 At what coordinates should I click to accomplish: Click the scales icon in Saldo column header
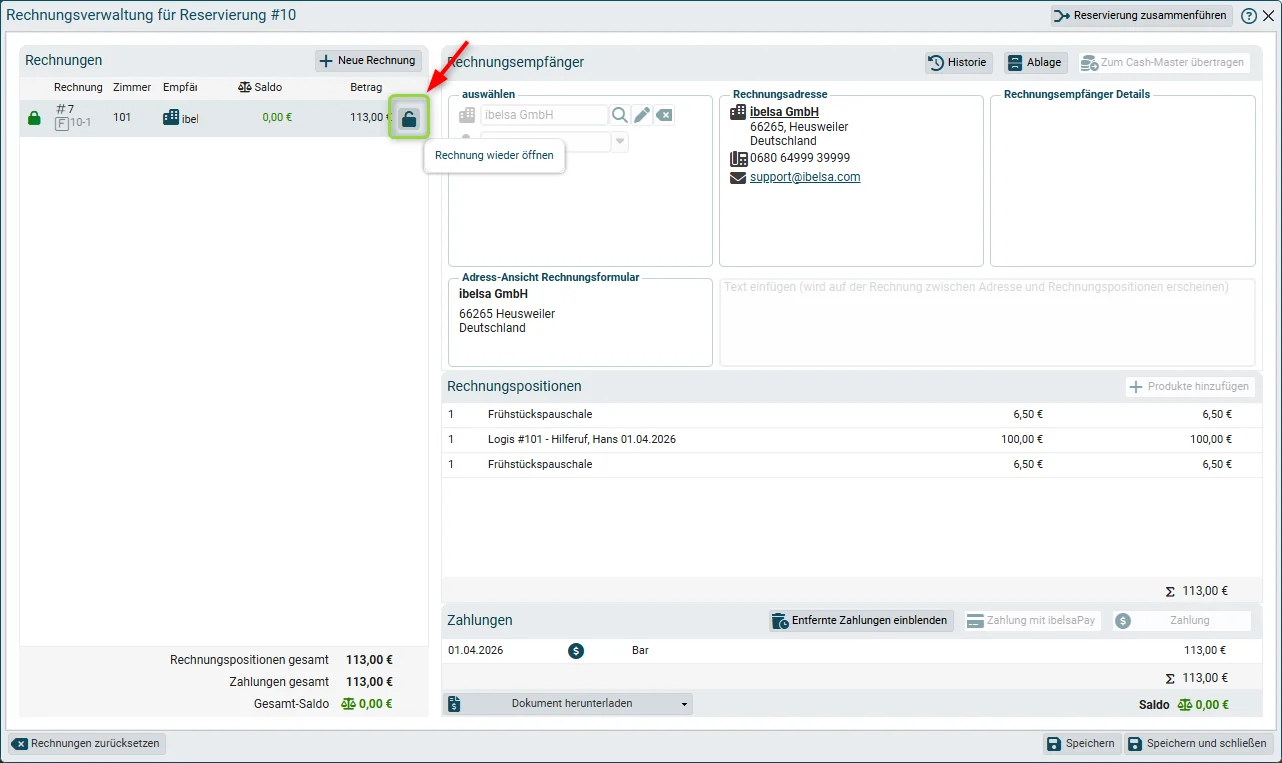pos(244,87)
